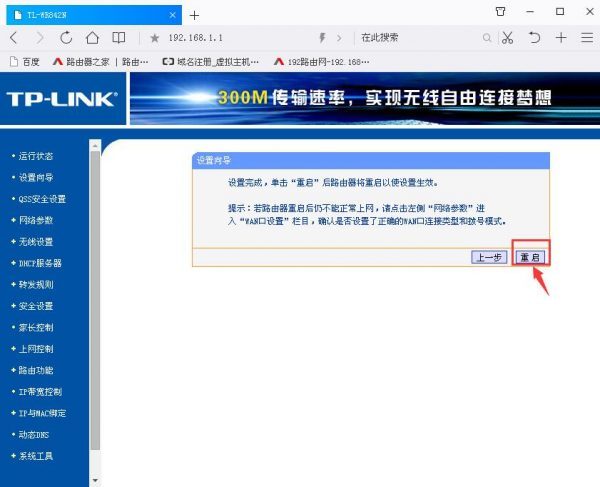This screenshot has height=487, width=600.
Task: Open the reading view book icon
Action: (119, 38)
